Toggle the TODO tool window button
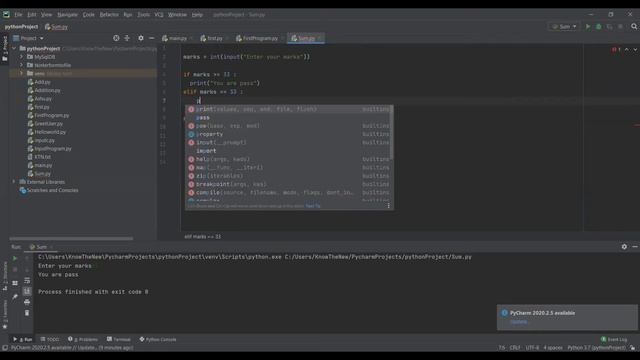Screen dimensions: 640x360 [50, 339]
